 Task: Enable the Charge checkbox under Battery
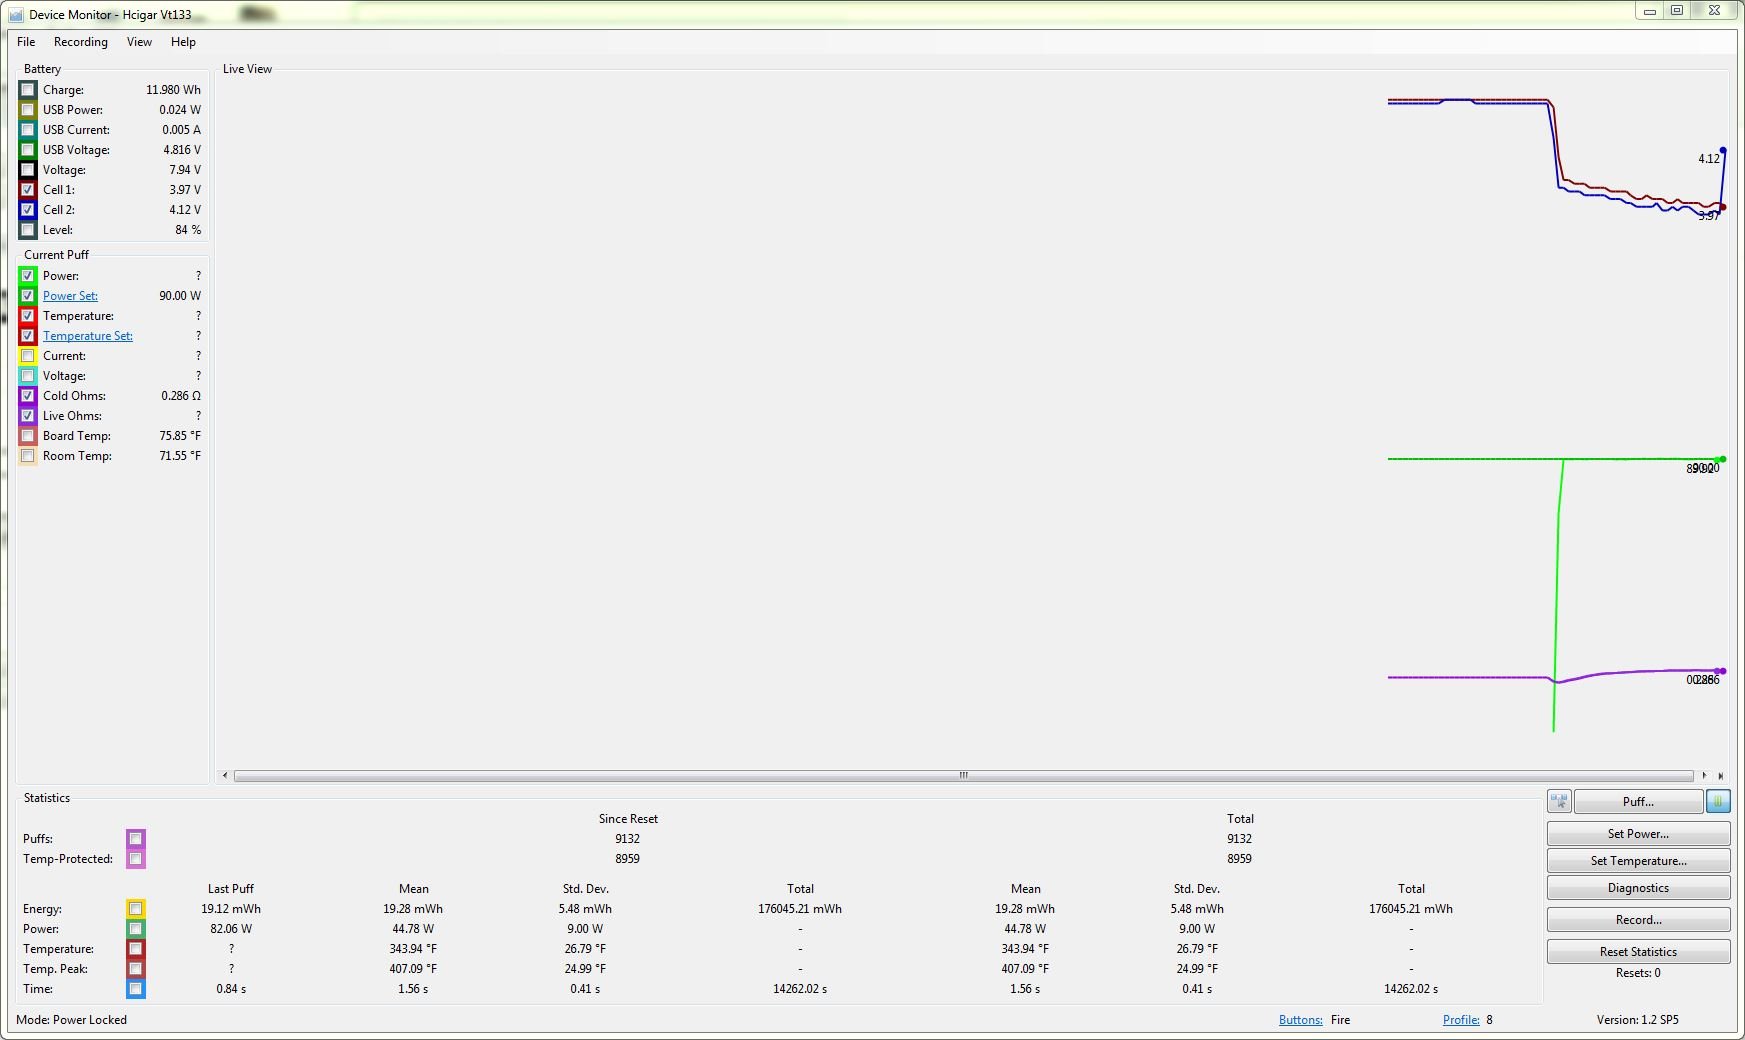pyautogui.click(x=28, y=90)
